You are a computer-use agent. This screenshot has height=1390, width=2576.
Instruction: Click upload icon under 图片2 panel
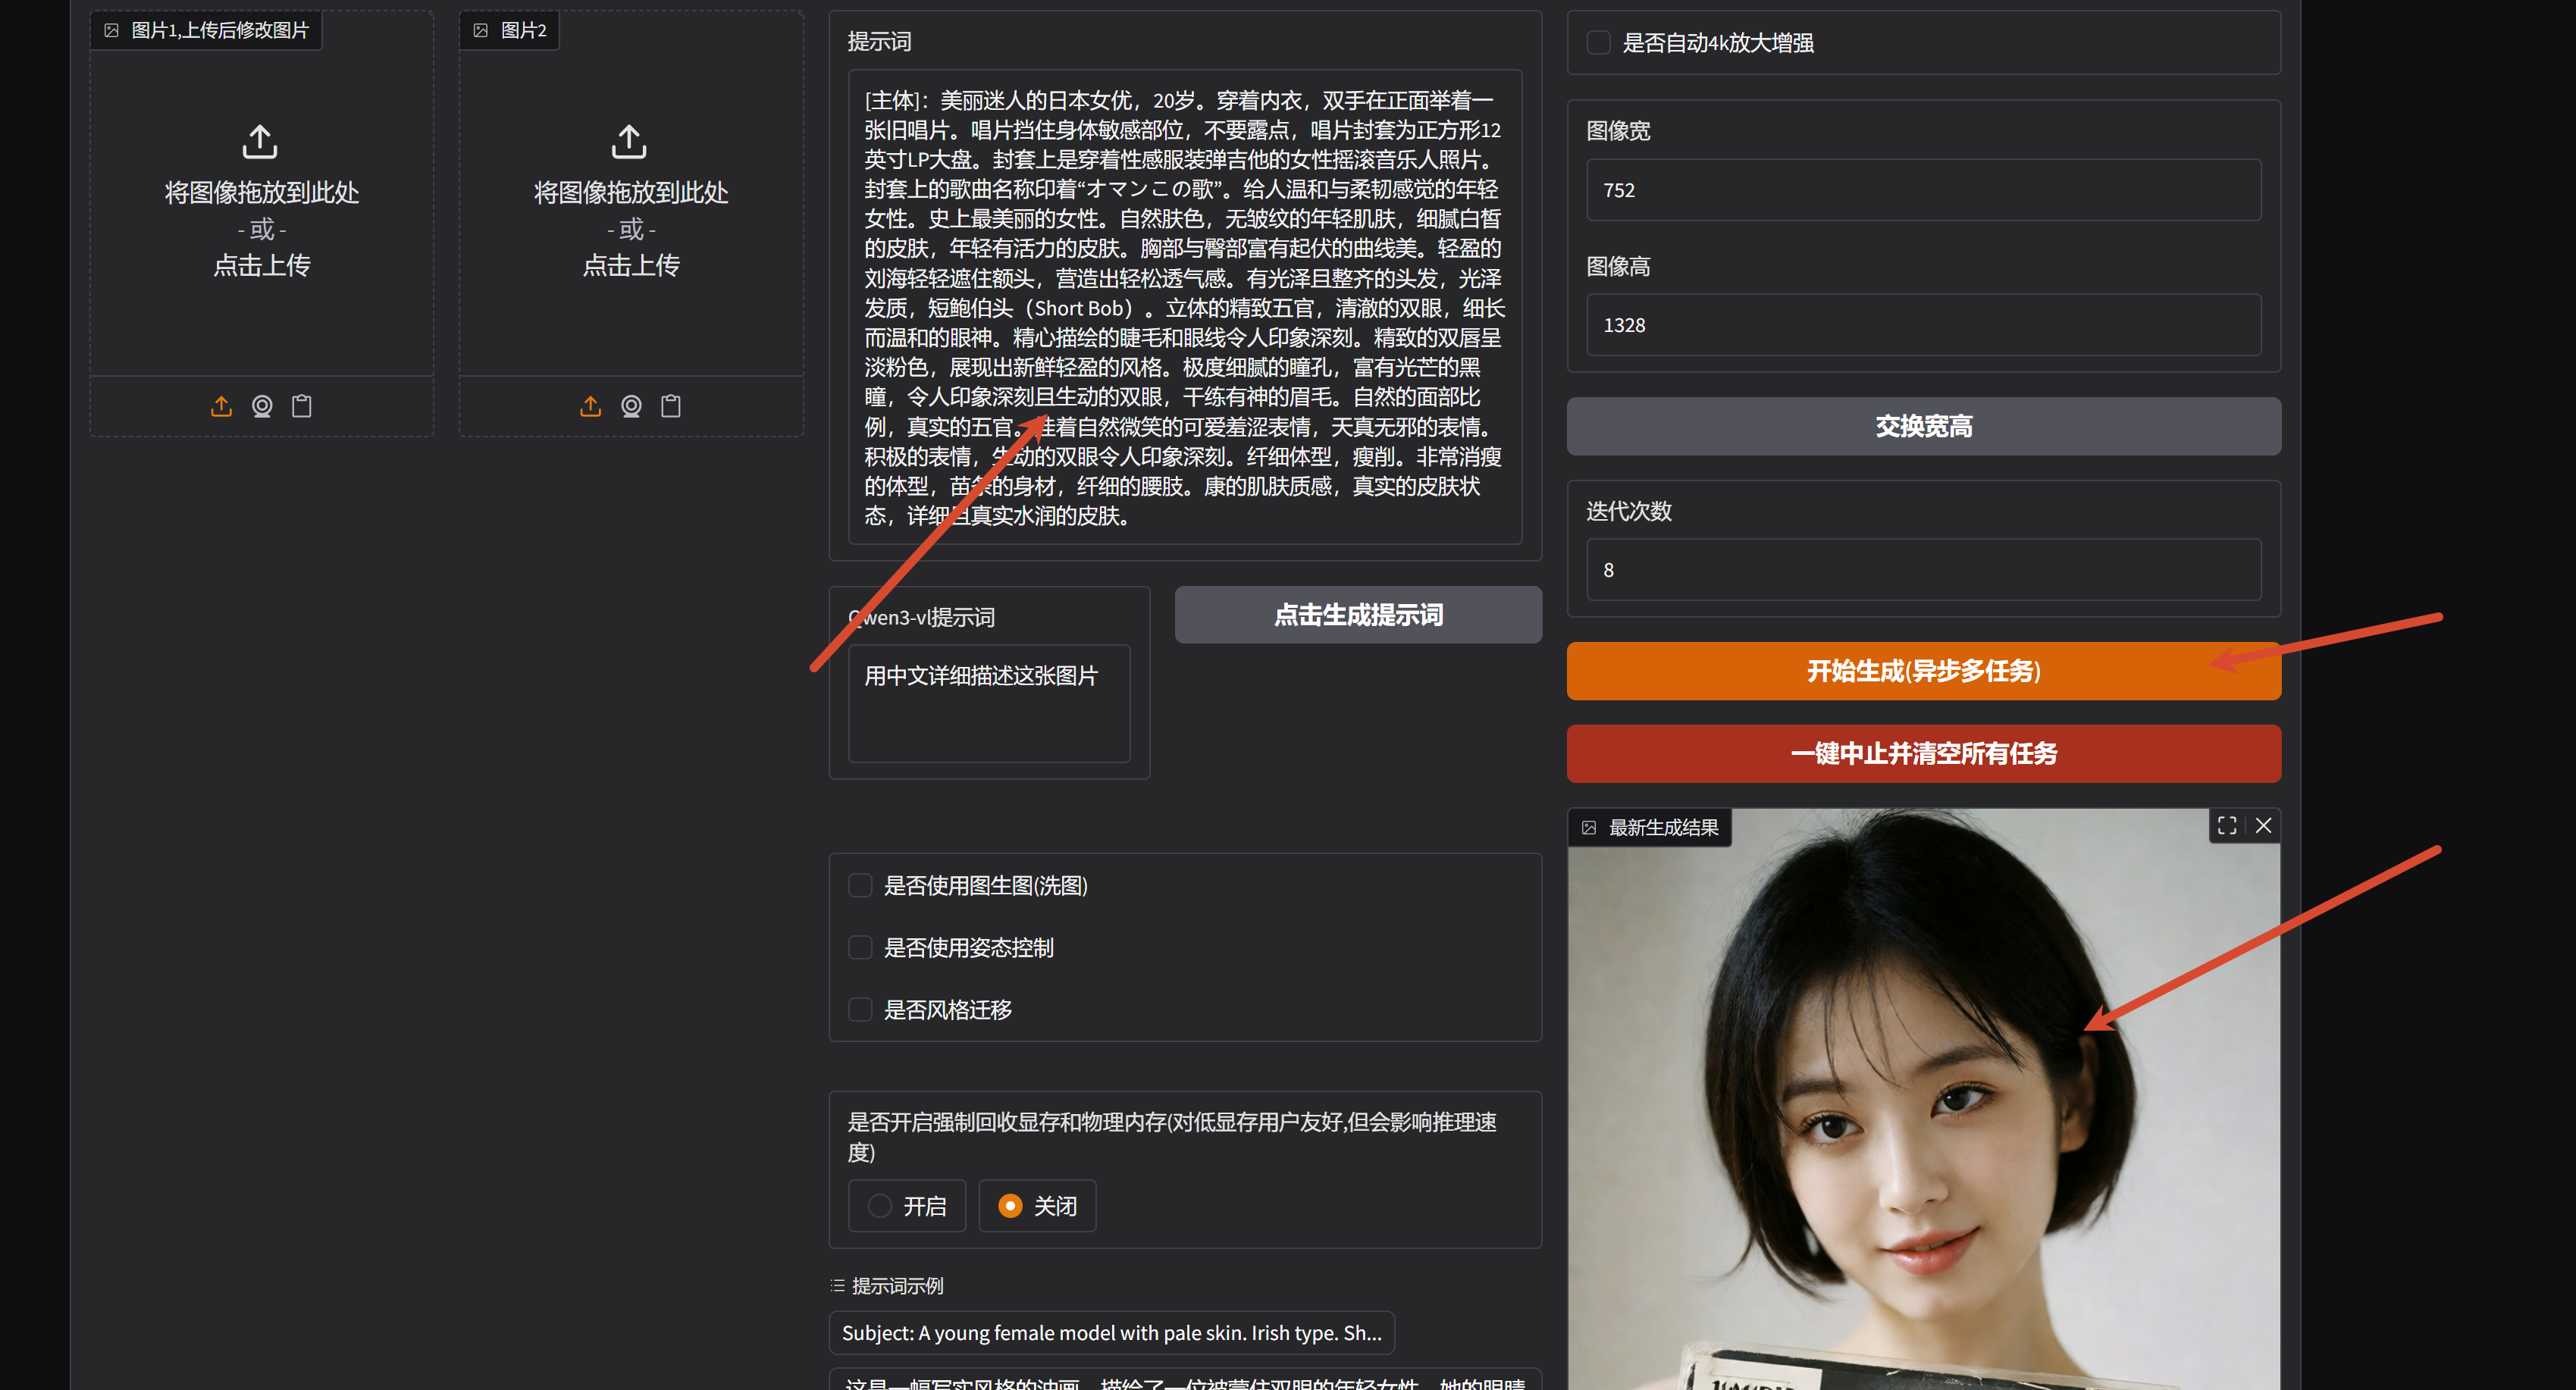pyautogui.click(x=590, y=406)
